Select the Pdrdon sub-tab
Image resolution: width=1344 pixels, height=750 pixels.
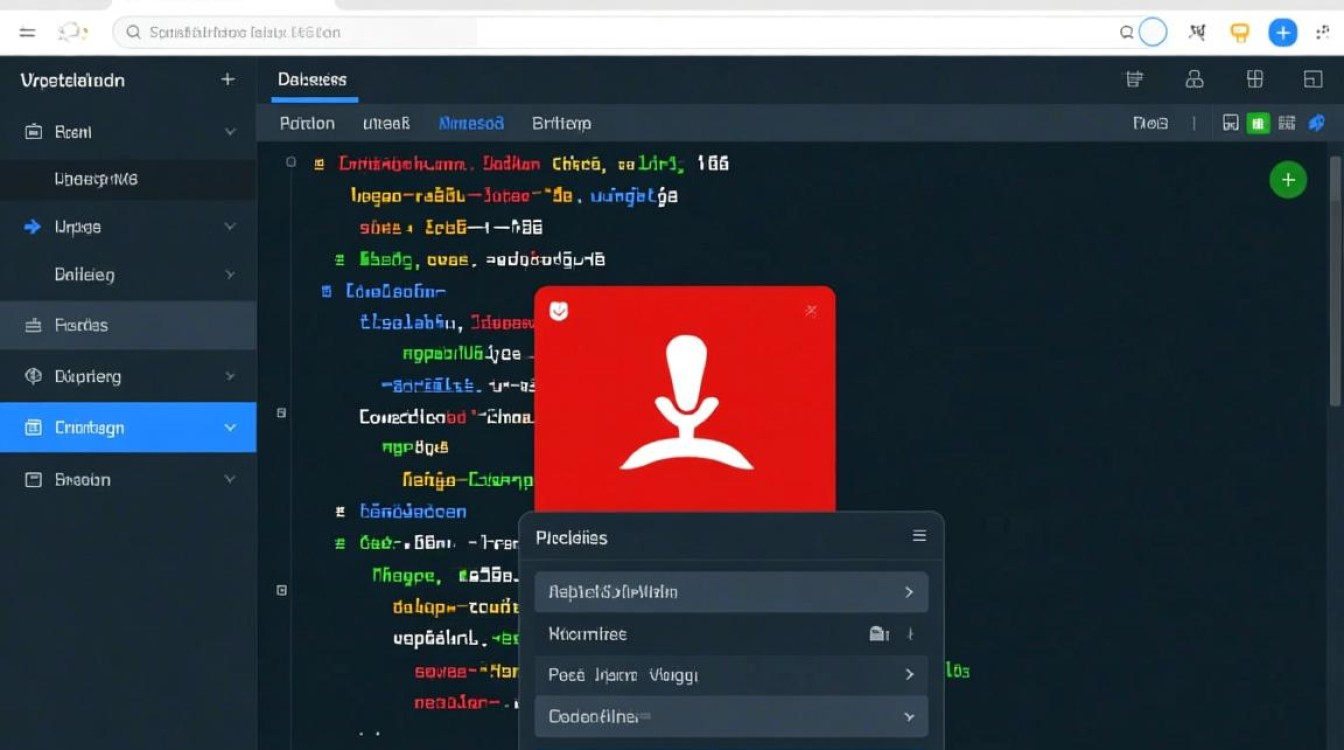pyautogui.click(x=307, y=123)
